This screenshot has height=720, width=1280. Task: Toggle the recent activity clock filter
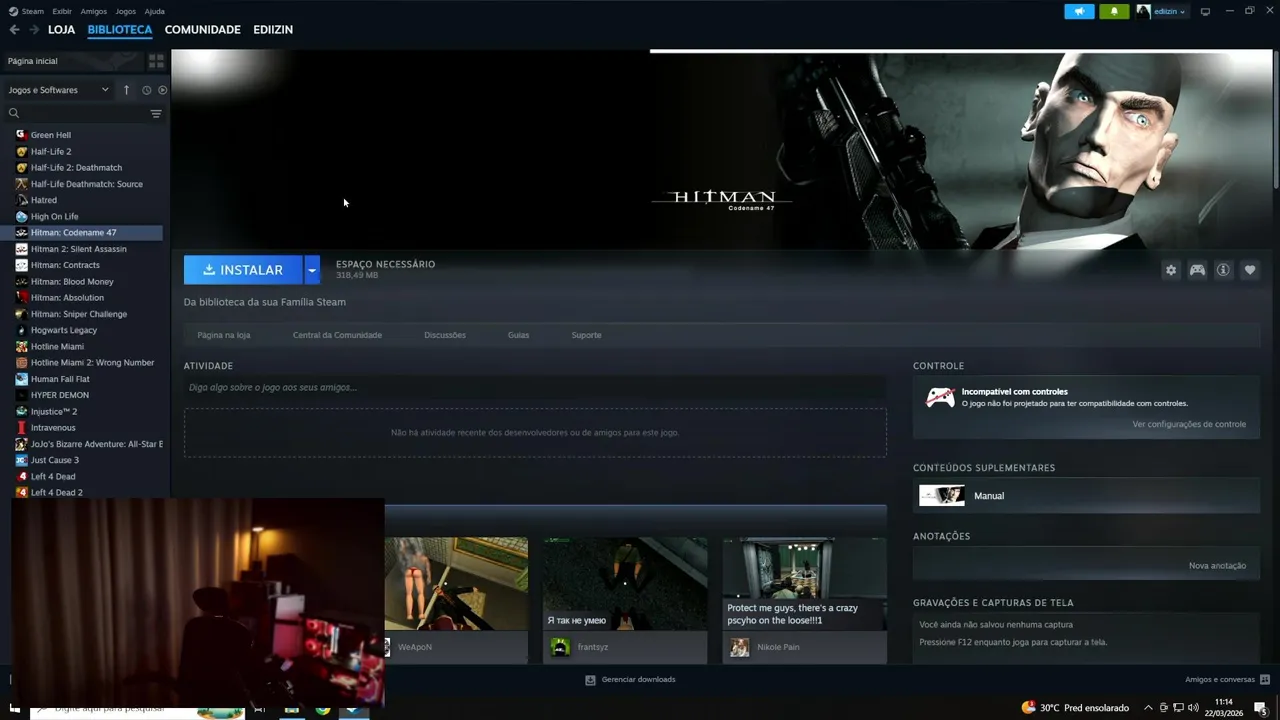146,90
